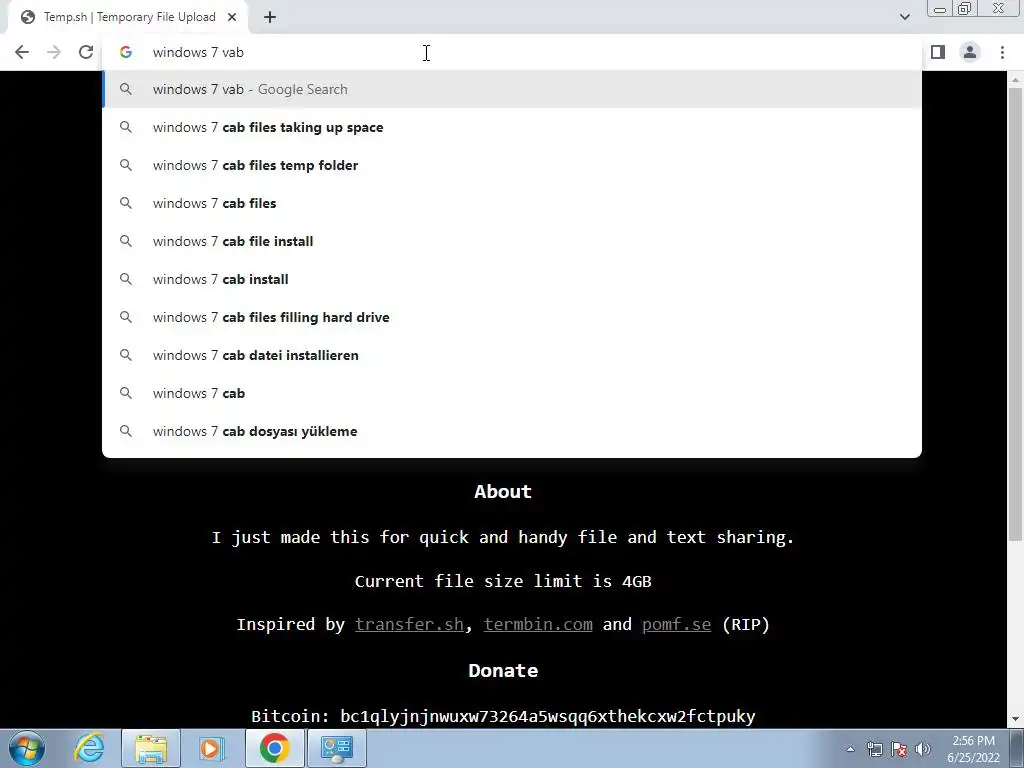This screenshot has height=768, width=1024.
Task: Open the Chrome three-dot menu
Action: point(1002,52)
